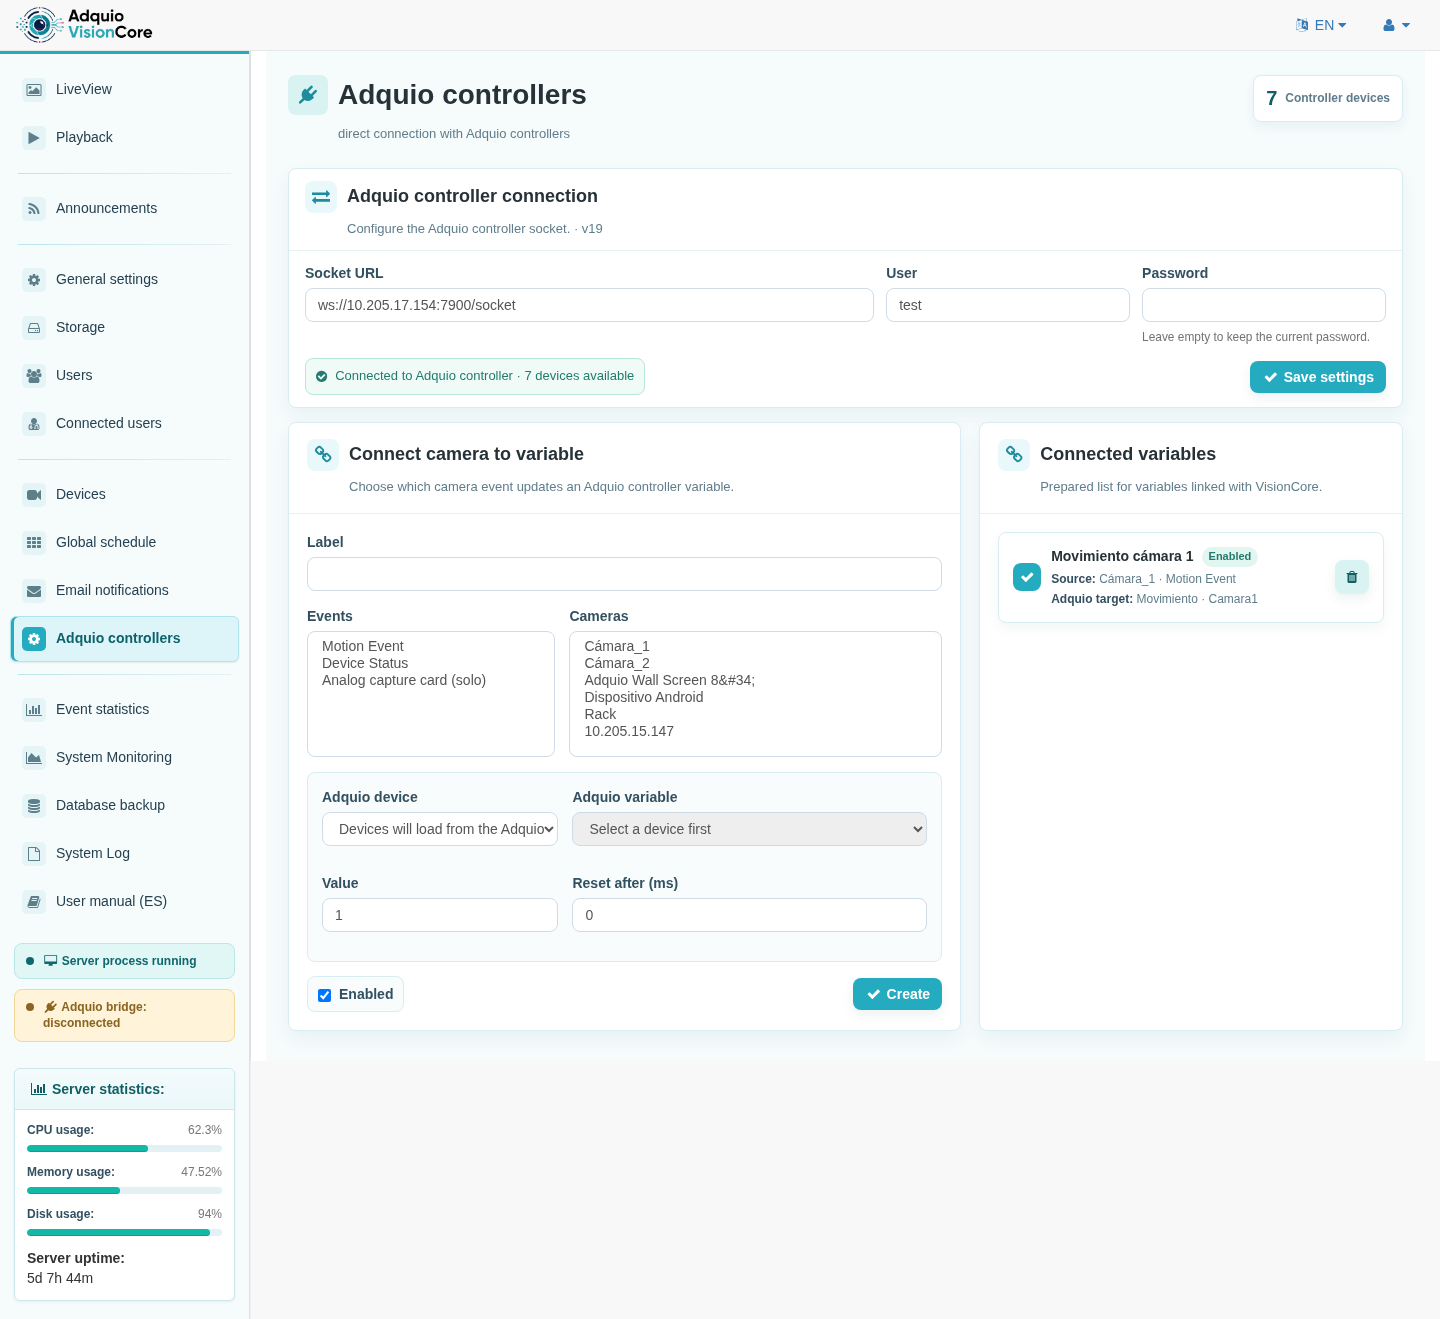Click the 7 Controller devices badge
This screenshot has width=1440, height=1319.
click(1328, 98)
